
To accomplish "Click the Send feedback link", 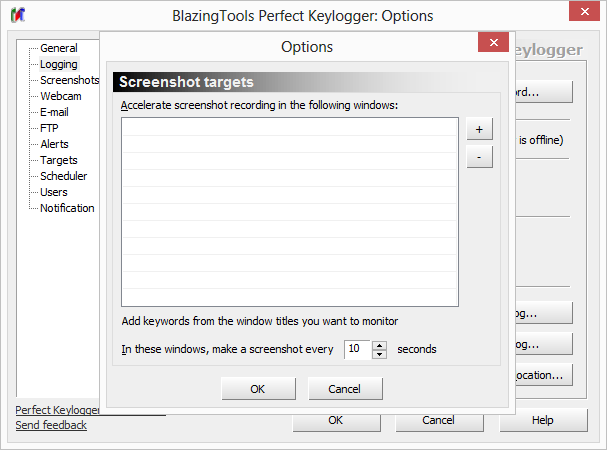I will pyautogui.click(x=51, y=425).
